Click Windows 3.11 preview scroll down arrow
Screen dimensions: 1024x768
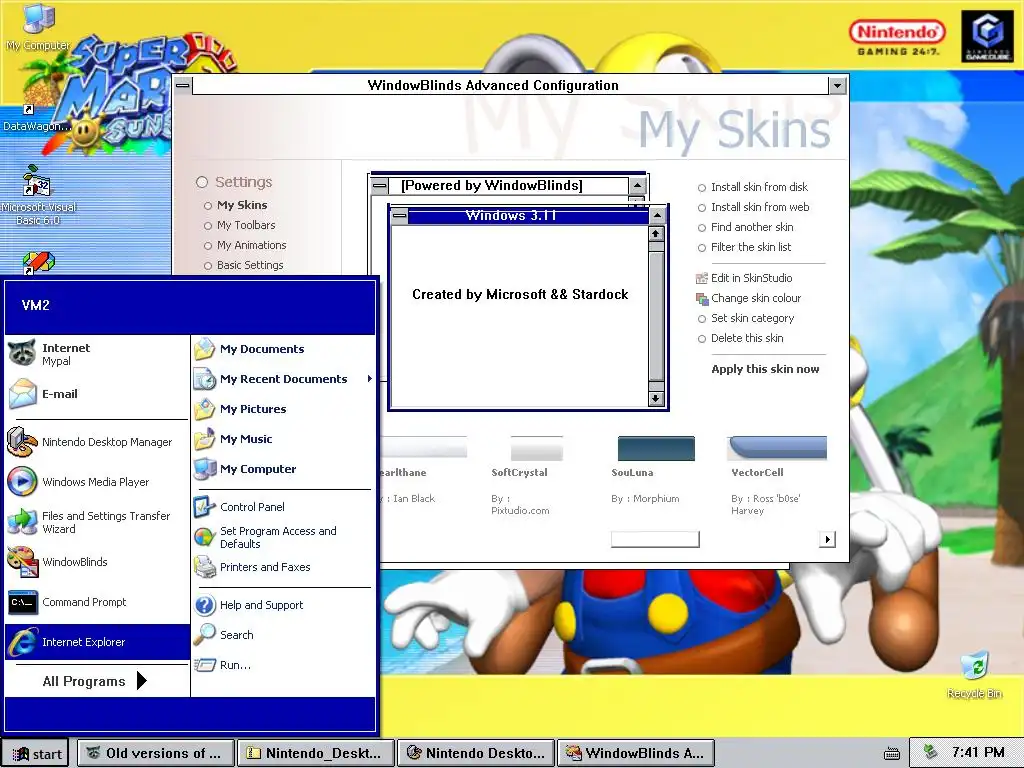[656, 398]
